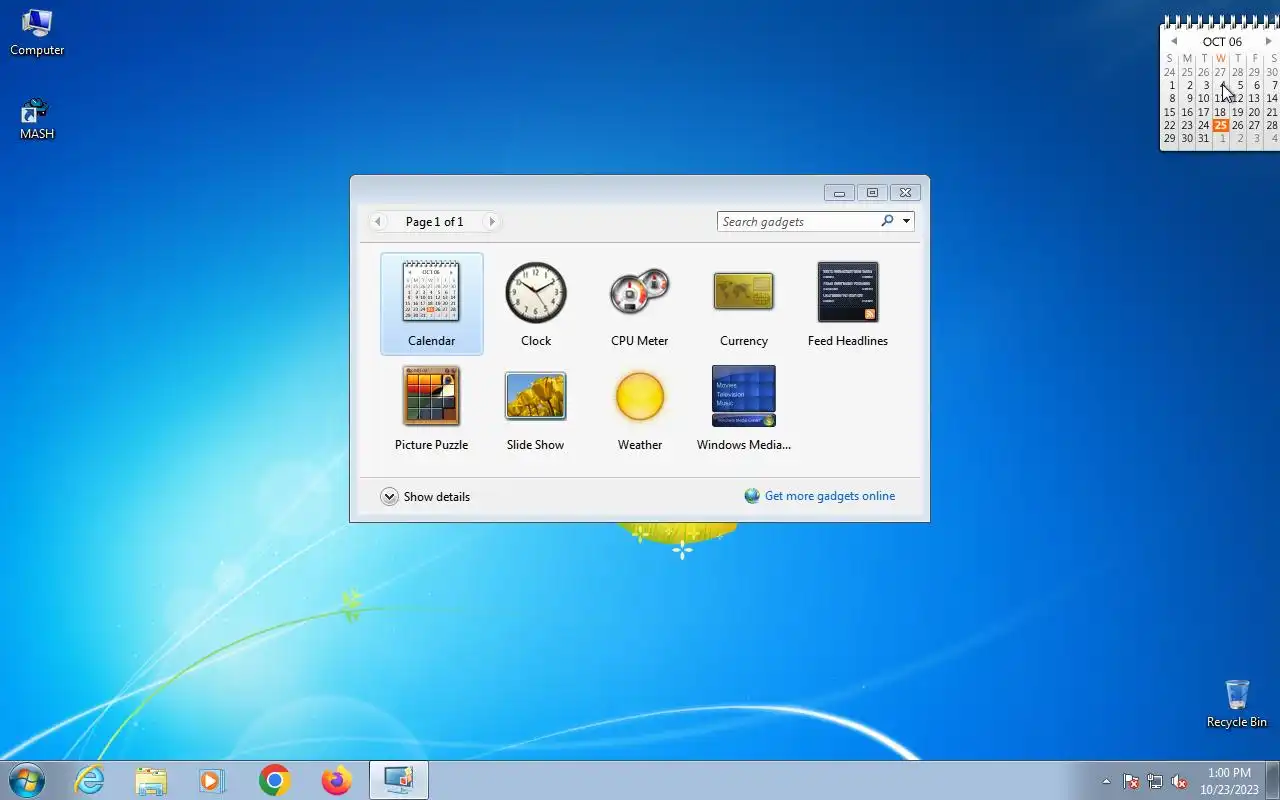Click the Show desktop button
Viewport: 1280px width, 800px height.
pyautogui.click(x=1272, y=780)
